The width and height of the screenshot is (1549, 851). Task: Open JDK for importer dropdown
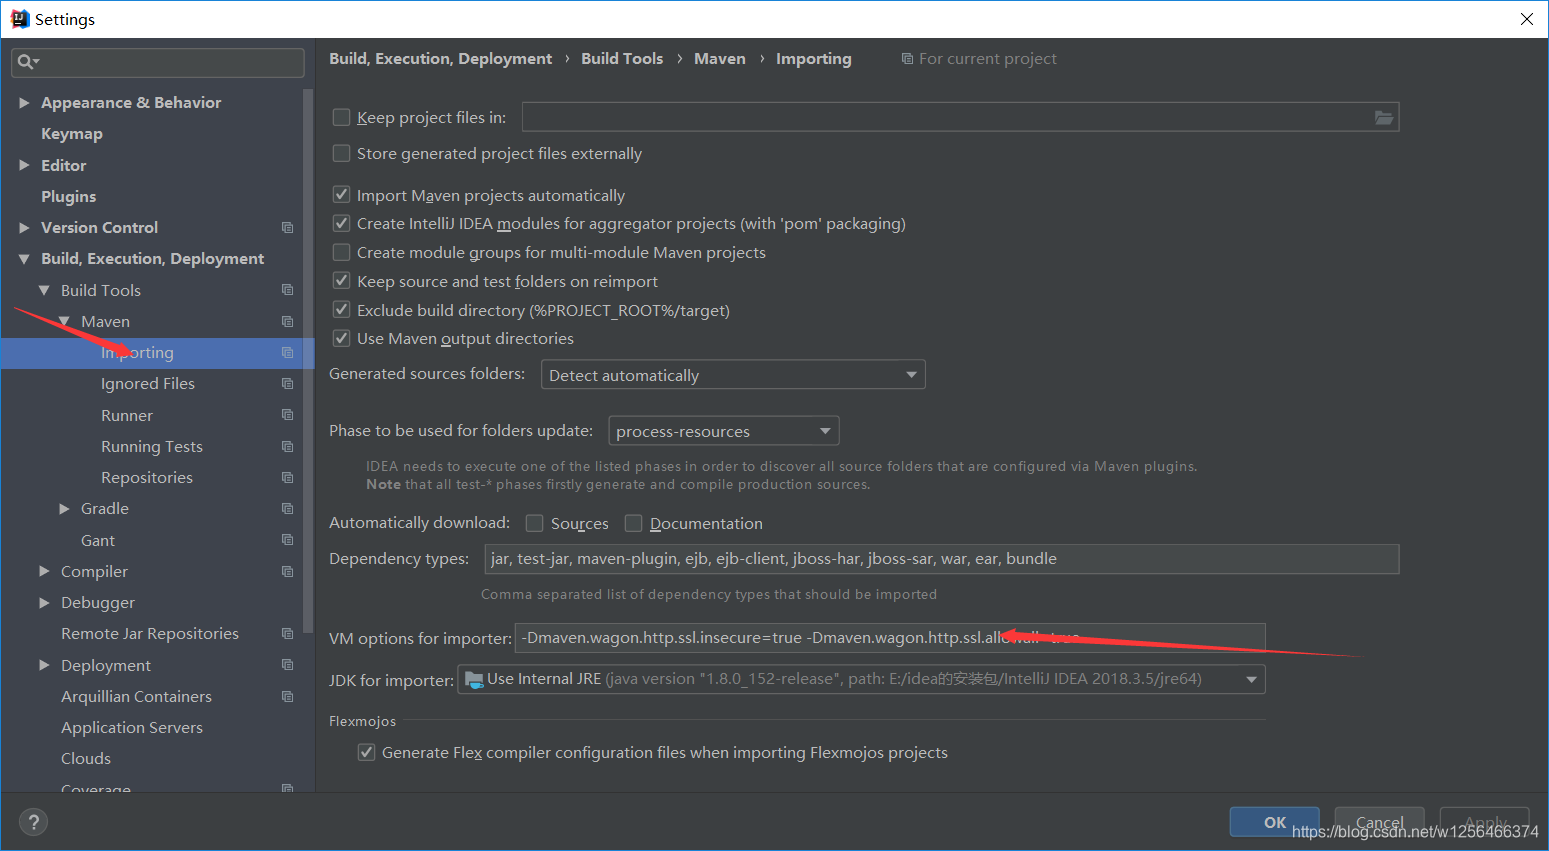pos(862,679)
